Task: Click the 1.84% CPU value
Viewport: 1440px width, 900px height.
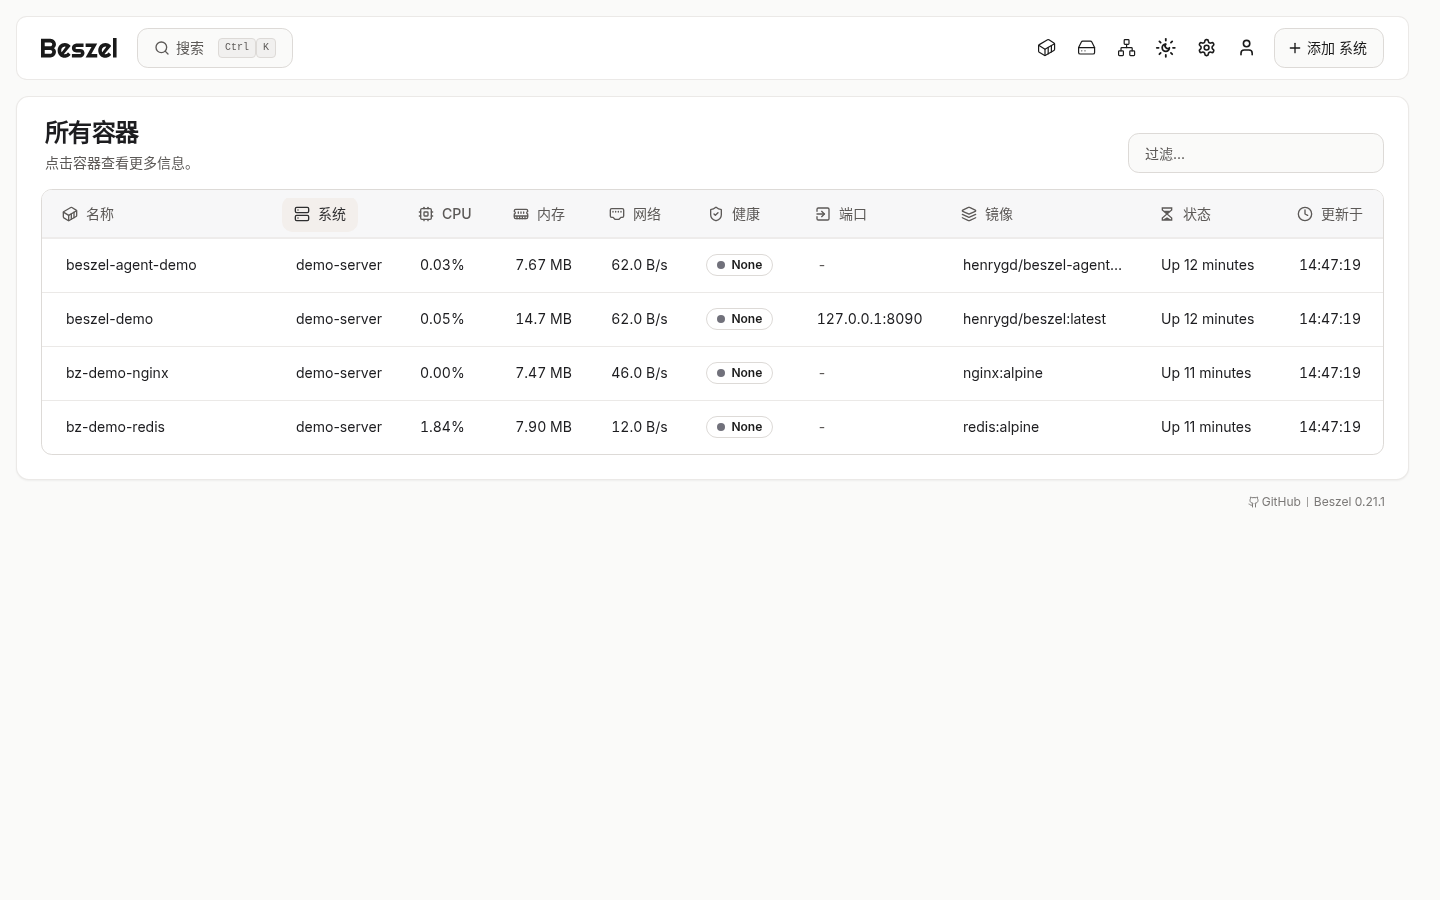Action: click(442, 427)
